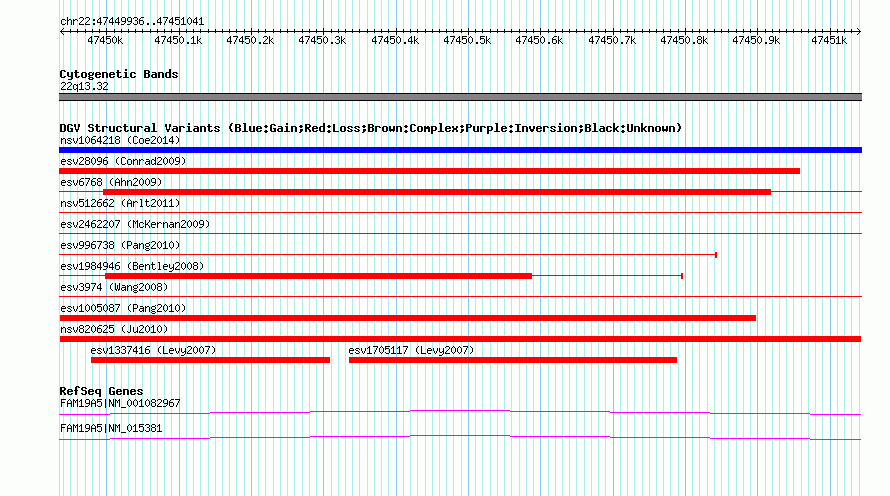890x496 pixels.
Task: Select the 47450.8k ruler tick label
Action: (683, 40)
